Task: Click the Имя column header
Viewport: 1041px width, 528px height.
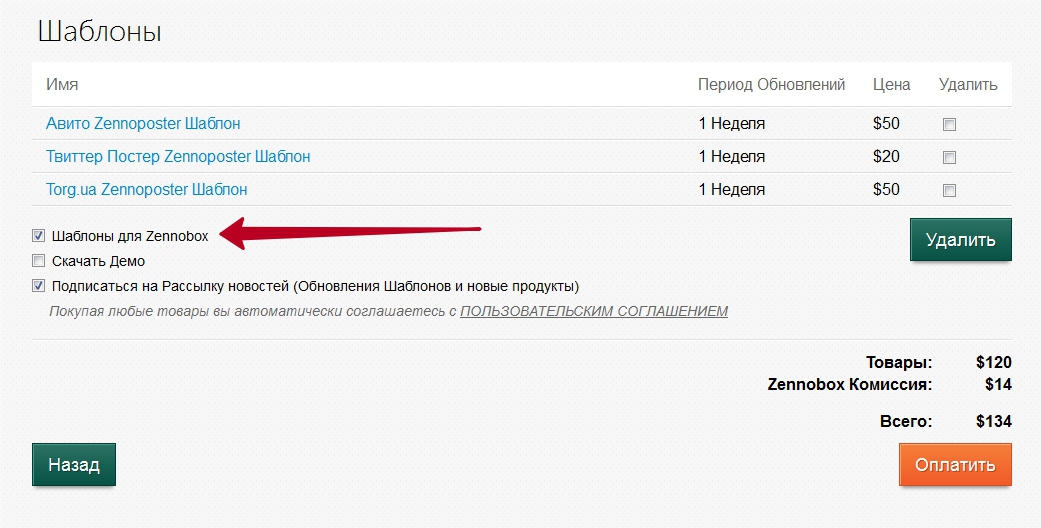Action: coord(62,85)
